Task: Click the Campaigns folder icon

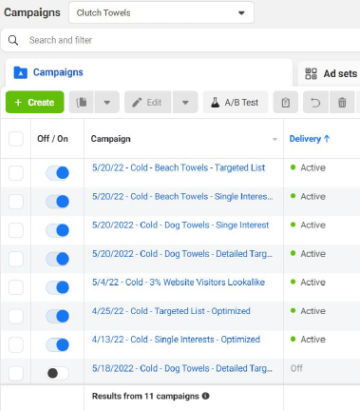Action: coord(20,72)
